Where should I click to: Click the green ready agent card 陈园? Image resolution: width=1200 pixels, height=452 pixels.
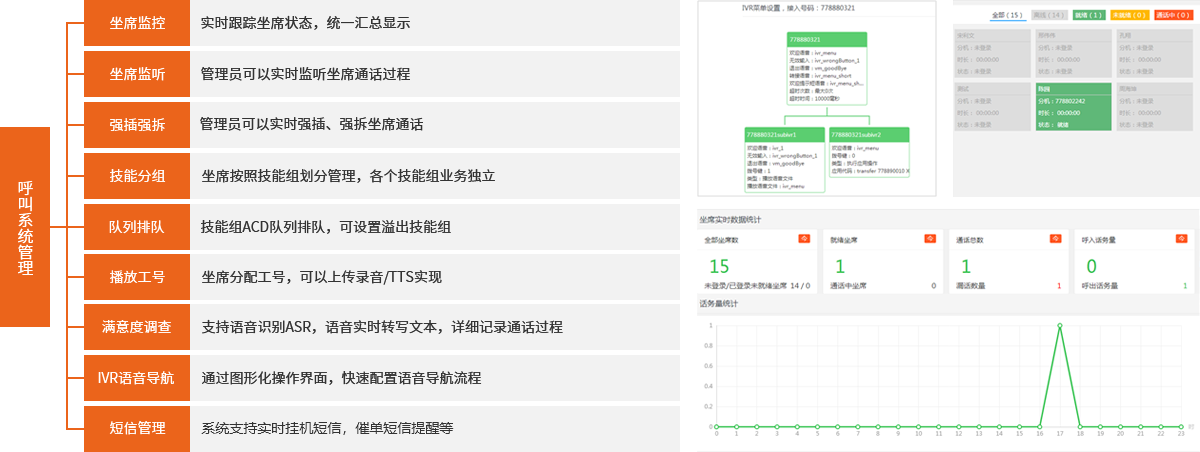(x=1074, y=106)
